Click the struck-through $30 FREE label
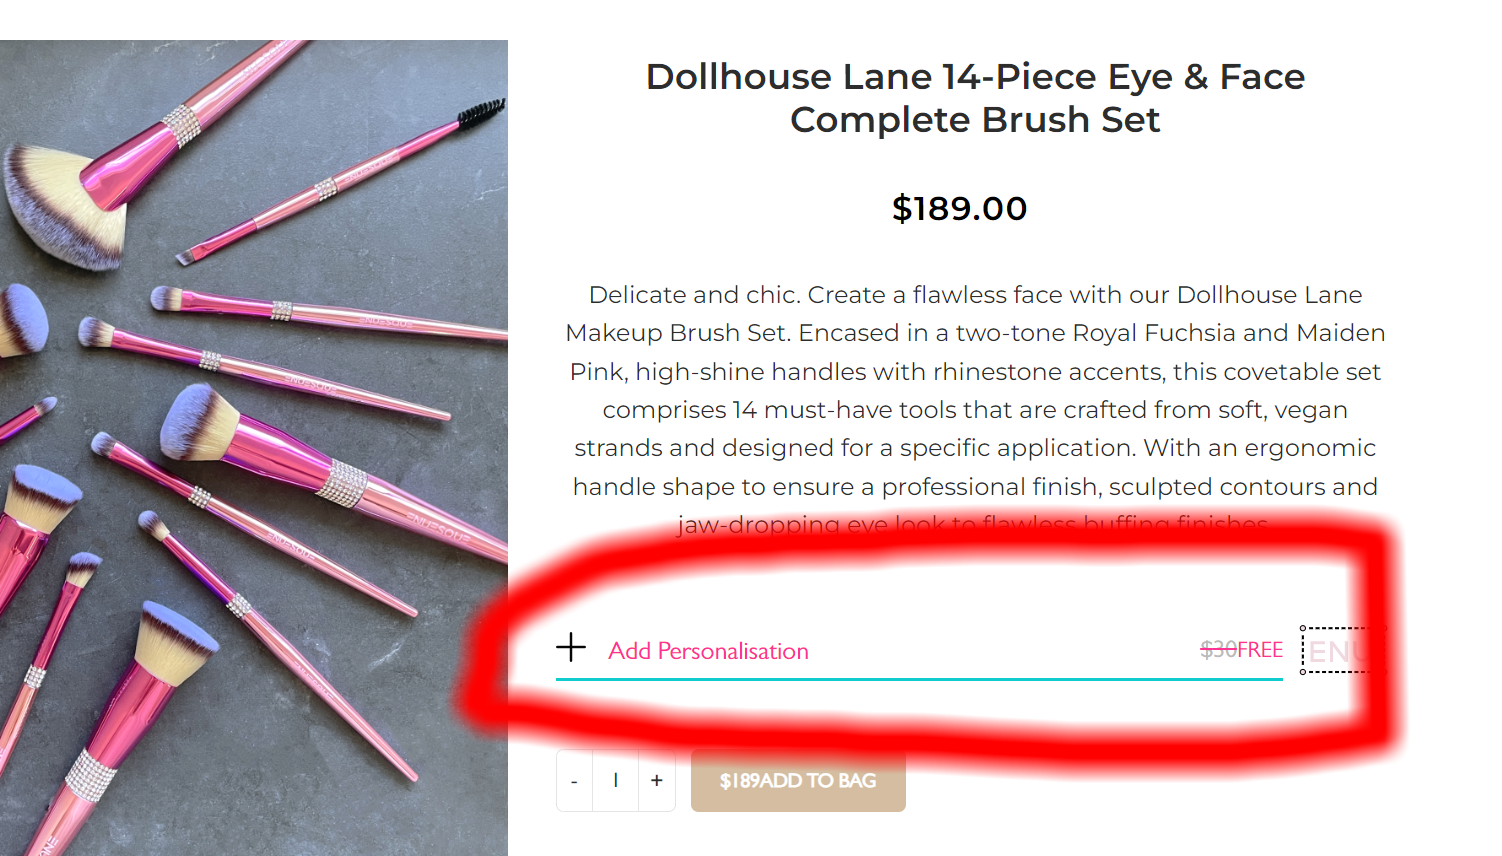Screen dimensions: 1502x856 (1241, 650)
